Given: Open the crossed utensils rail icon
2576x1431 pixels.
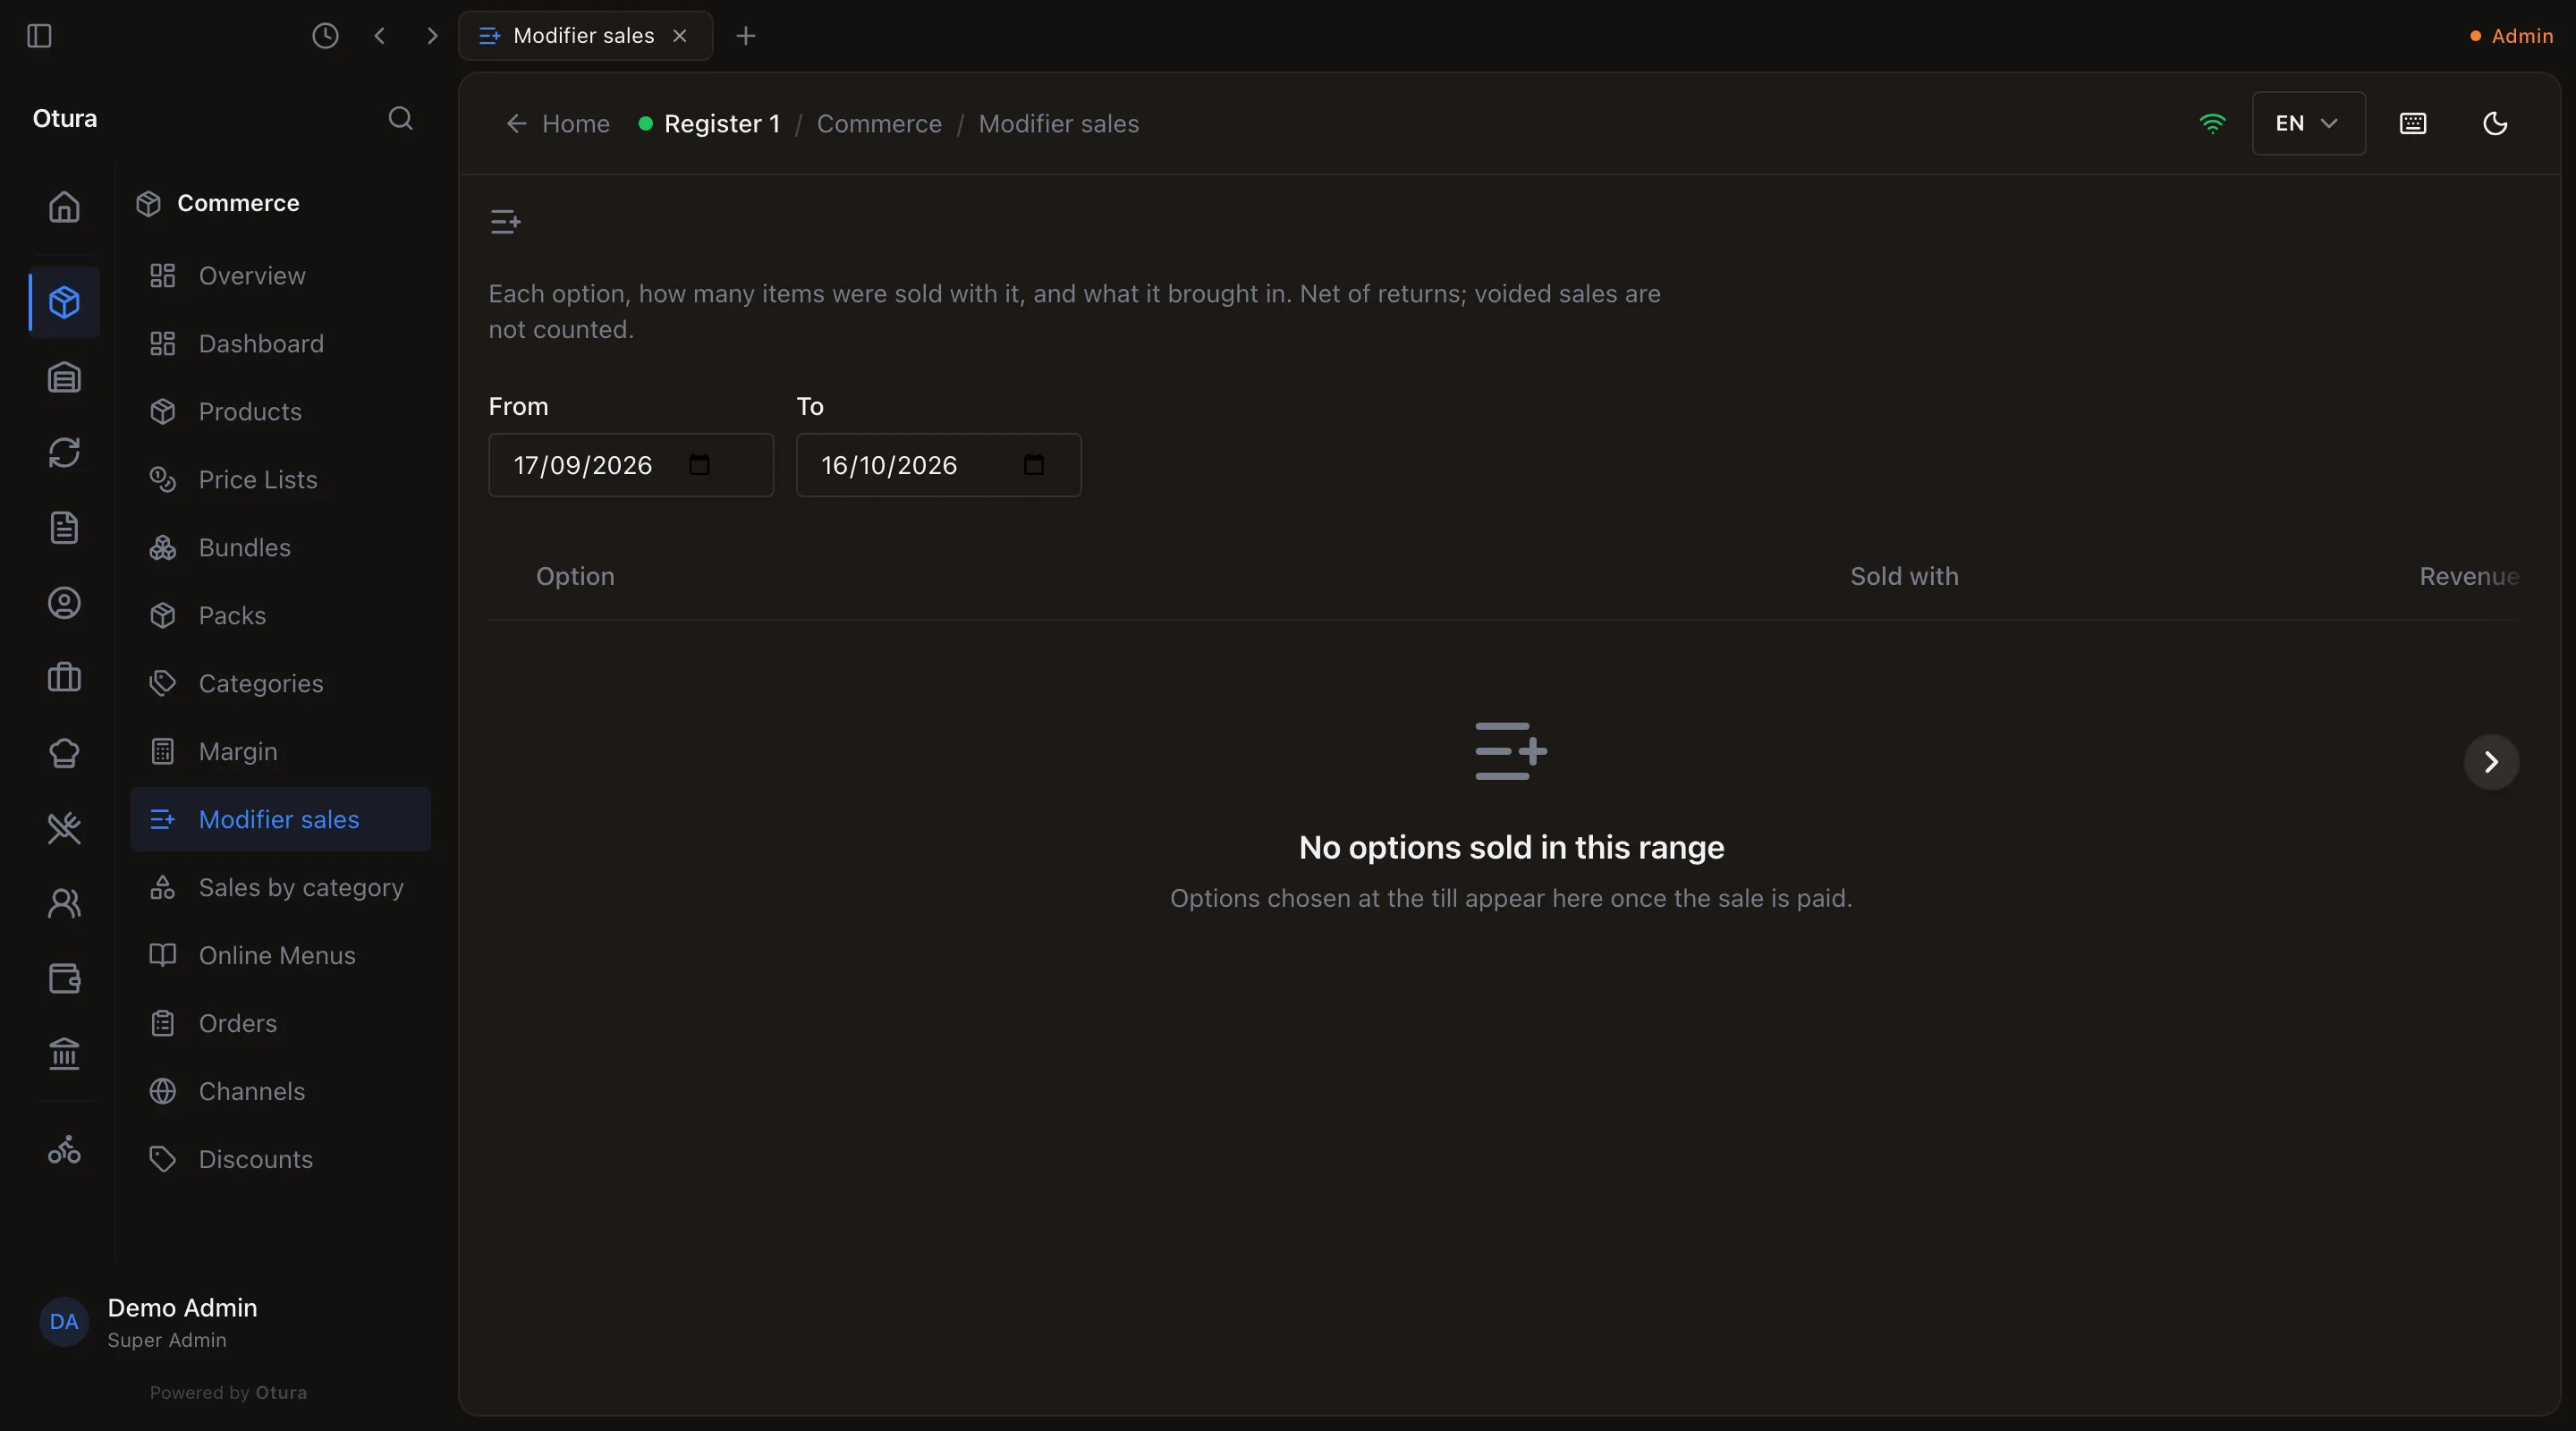Looking at the screenshot, I should click(64, 828).
